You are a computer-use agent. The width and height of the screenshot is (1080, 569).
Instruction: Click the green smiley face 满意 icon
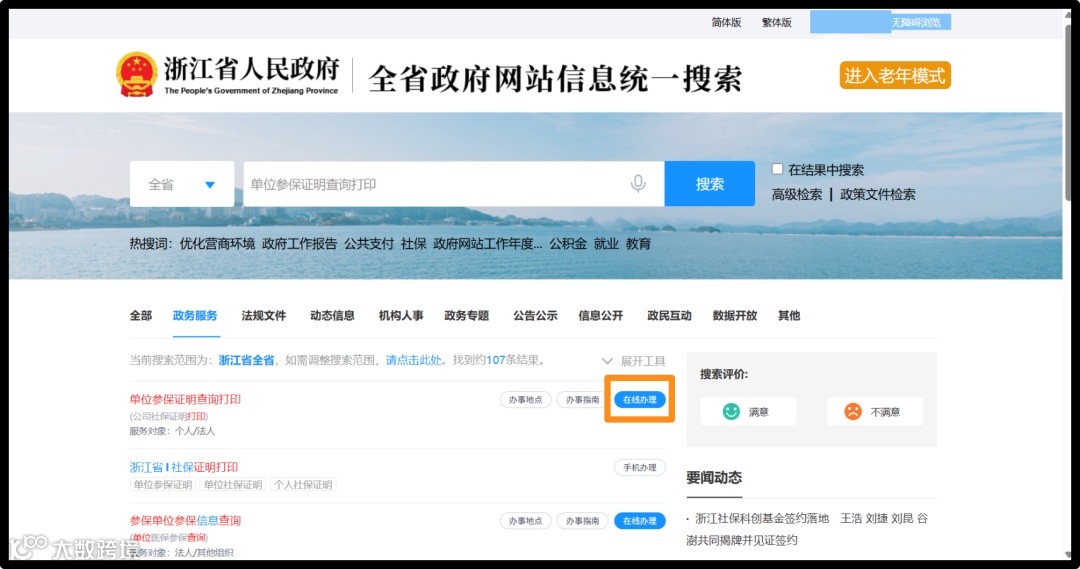click(731, 411)
